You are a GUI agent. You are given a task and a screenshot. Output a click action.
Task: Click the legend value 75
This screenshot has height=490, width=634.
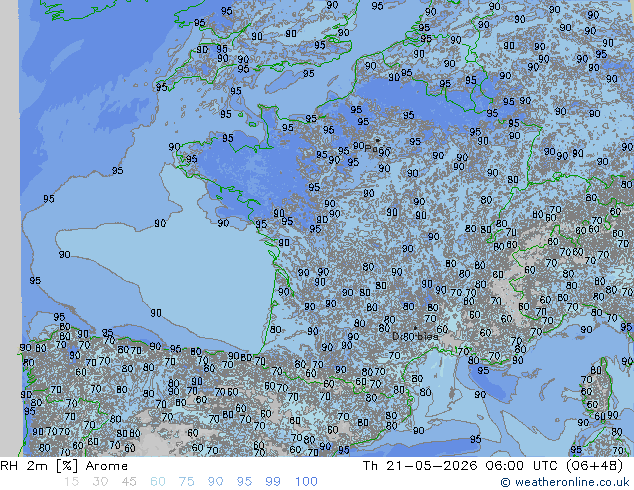click(186, 482)
